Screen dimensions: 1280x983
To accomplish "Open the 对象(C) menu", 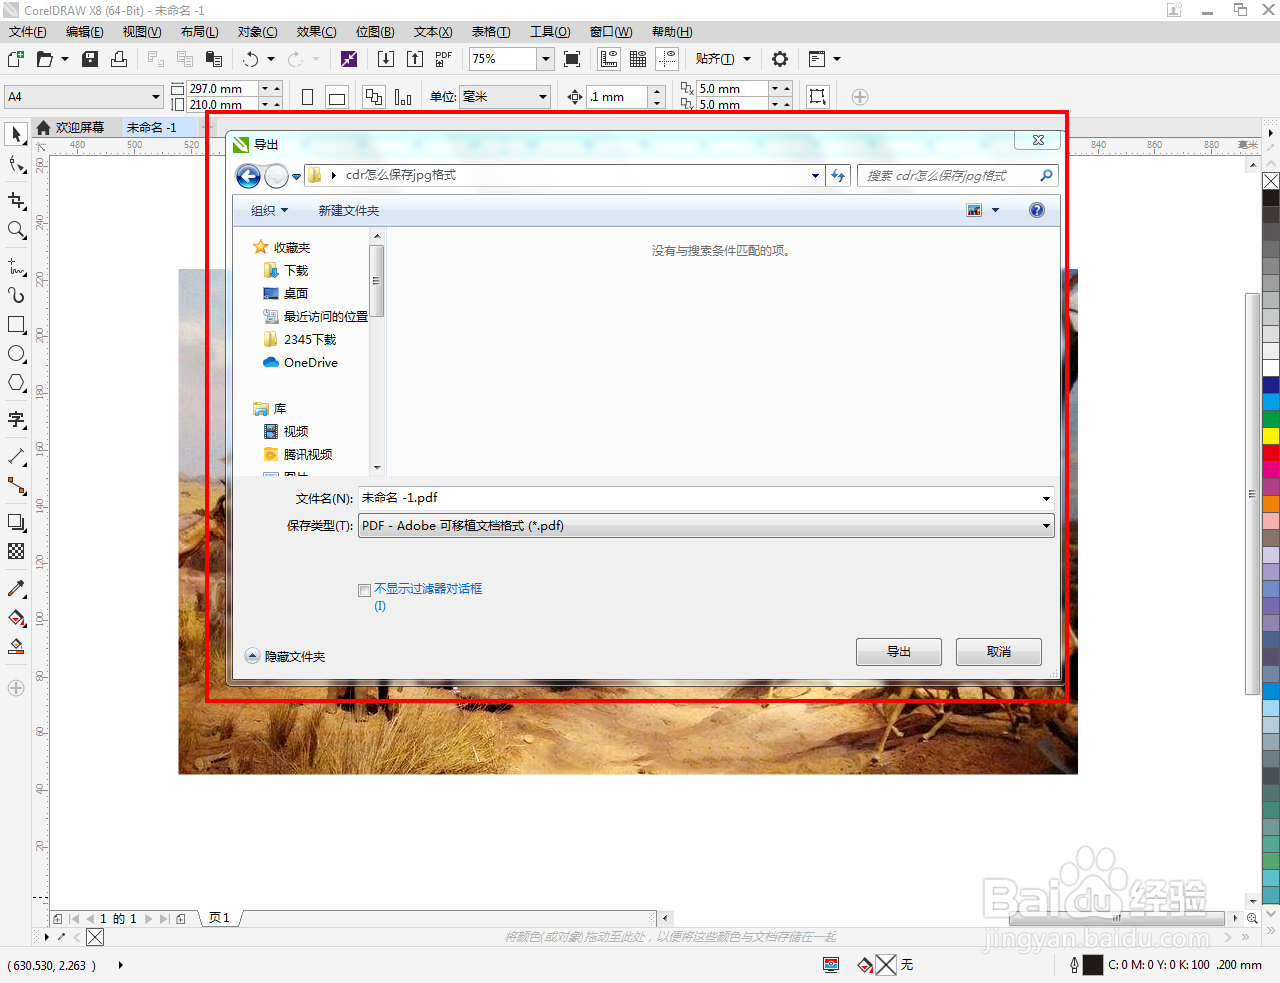I will click(257, 32).
